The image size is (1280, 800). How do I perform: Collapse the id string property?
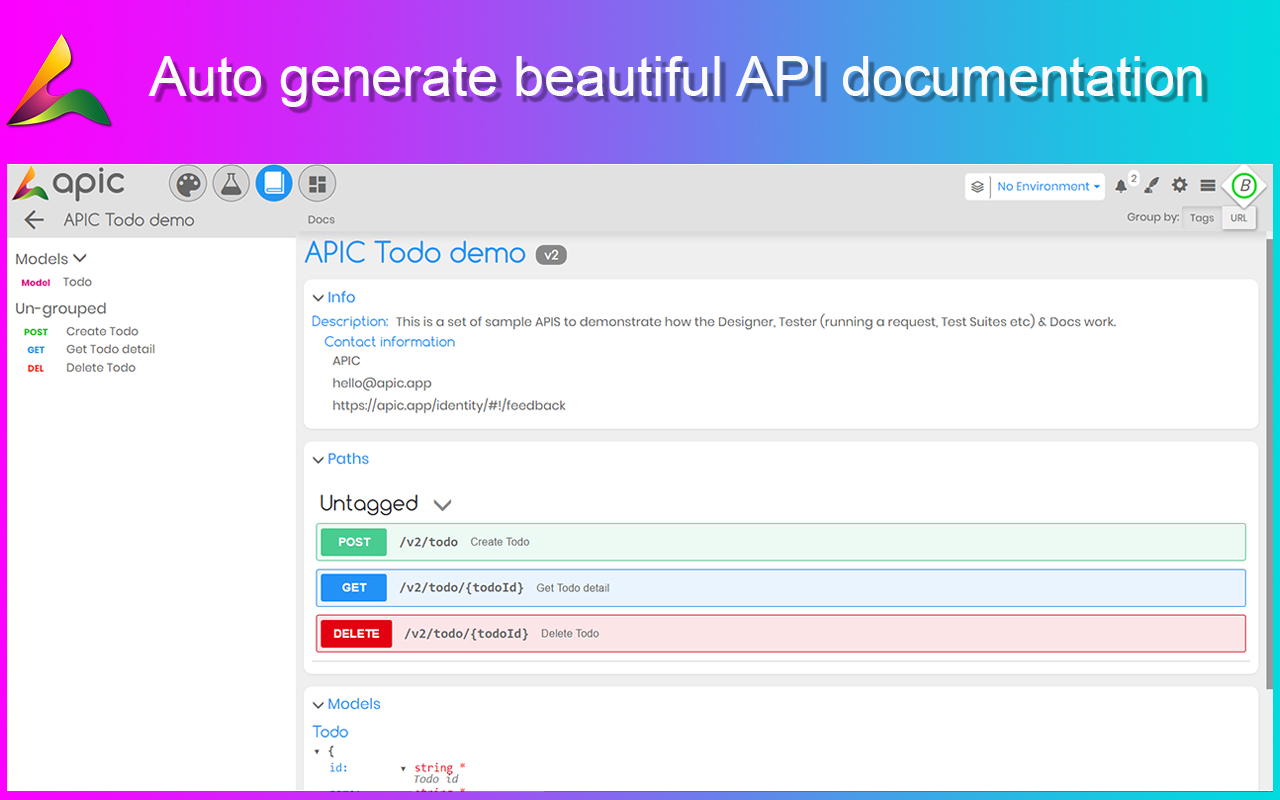(403, 769)
